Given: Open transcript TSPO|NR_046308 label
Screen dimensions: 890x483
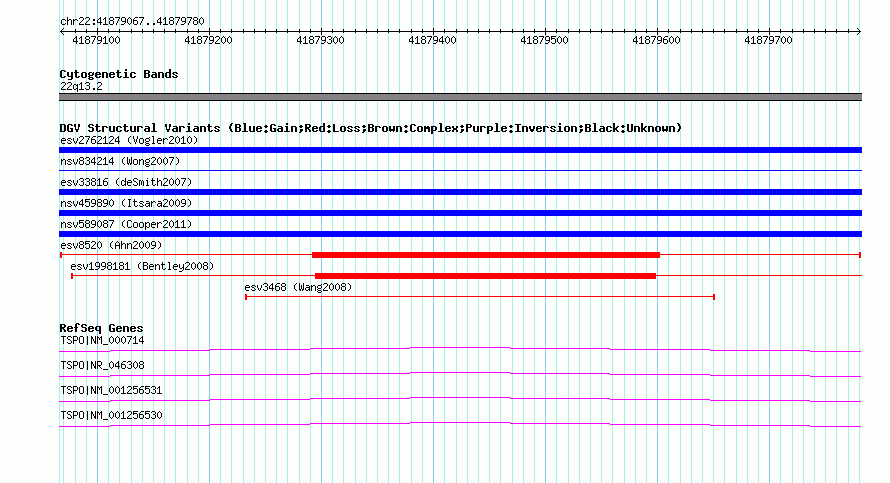Looking at the screenshot, I should (x=102, y=366).
